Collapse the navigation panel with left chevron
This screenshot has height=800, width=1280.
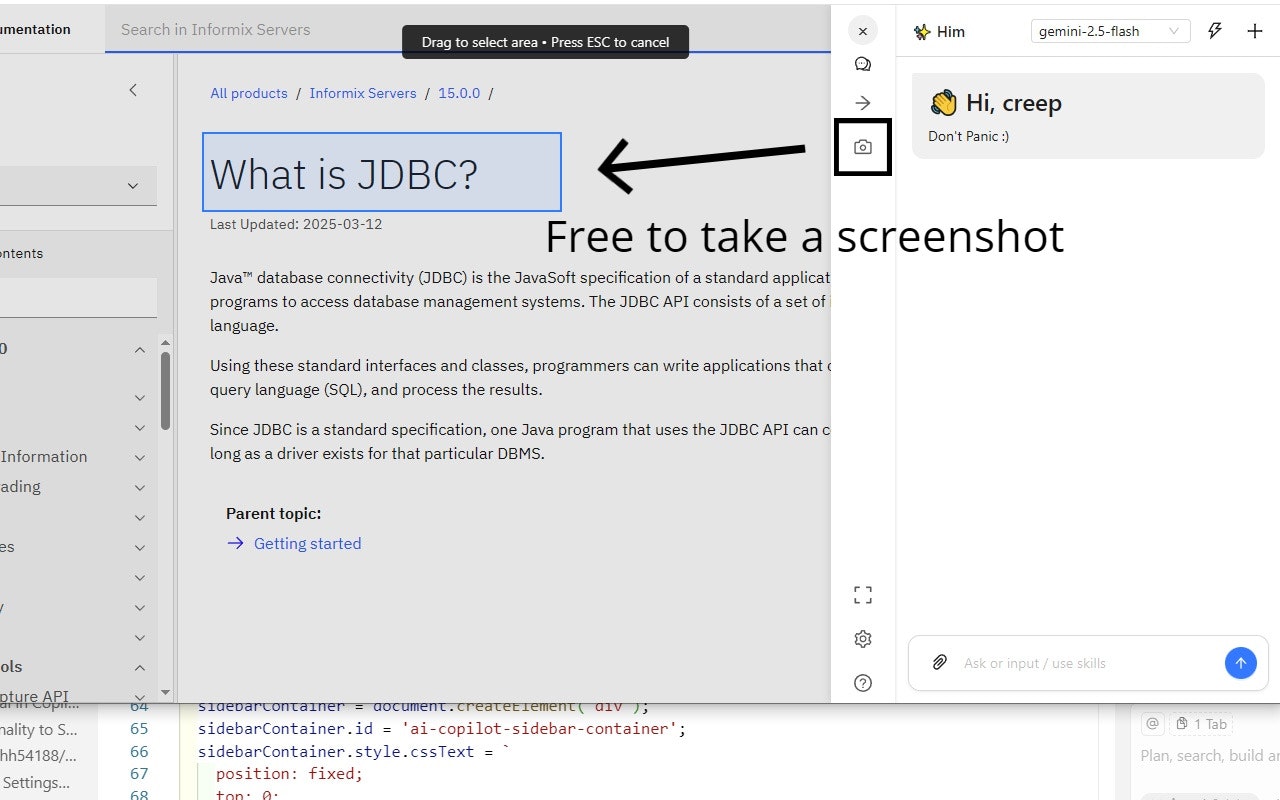(x=133, y=90)
